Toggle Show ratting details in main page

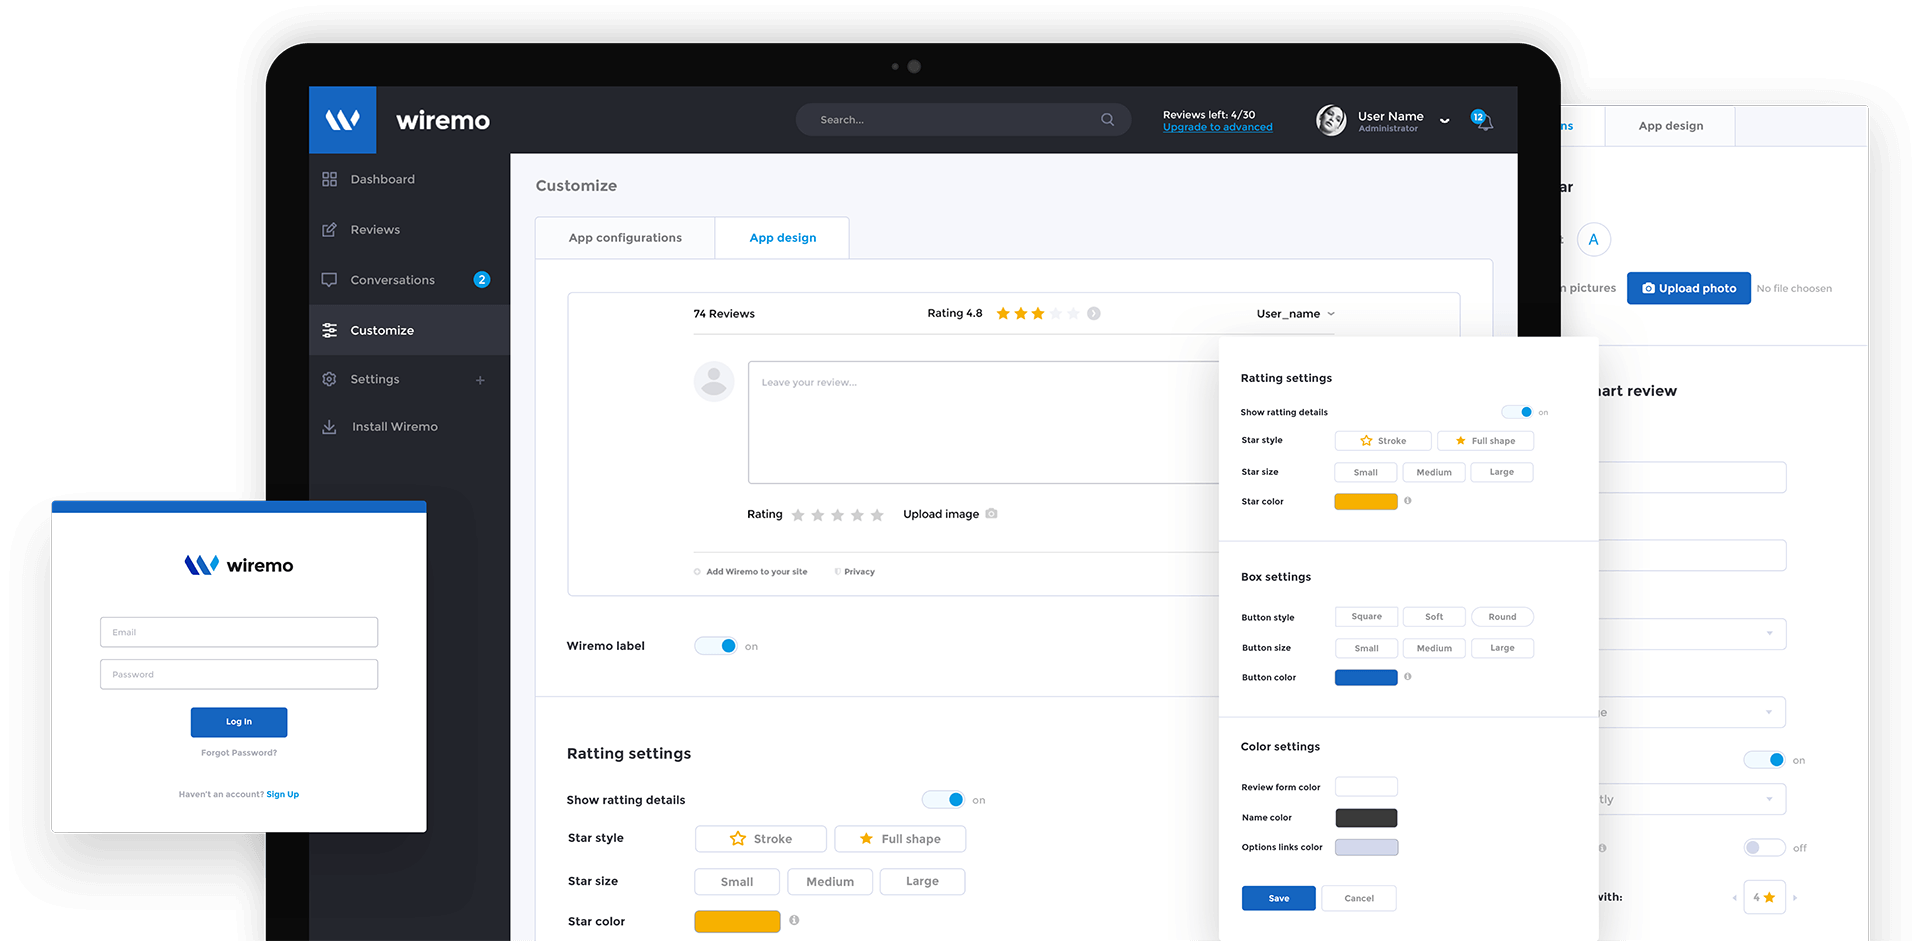(x=943, y=800)
